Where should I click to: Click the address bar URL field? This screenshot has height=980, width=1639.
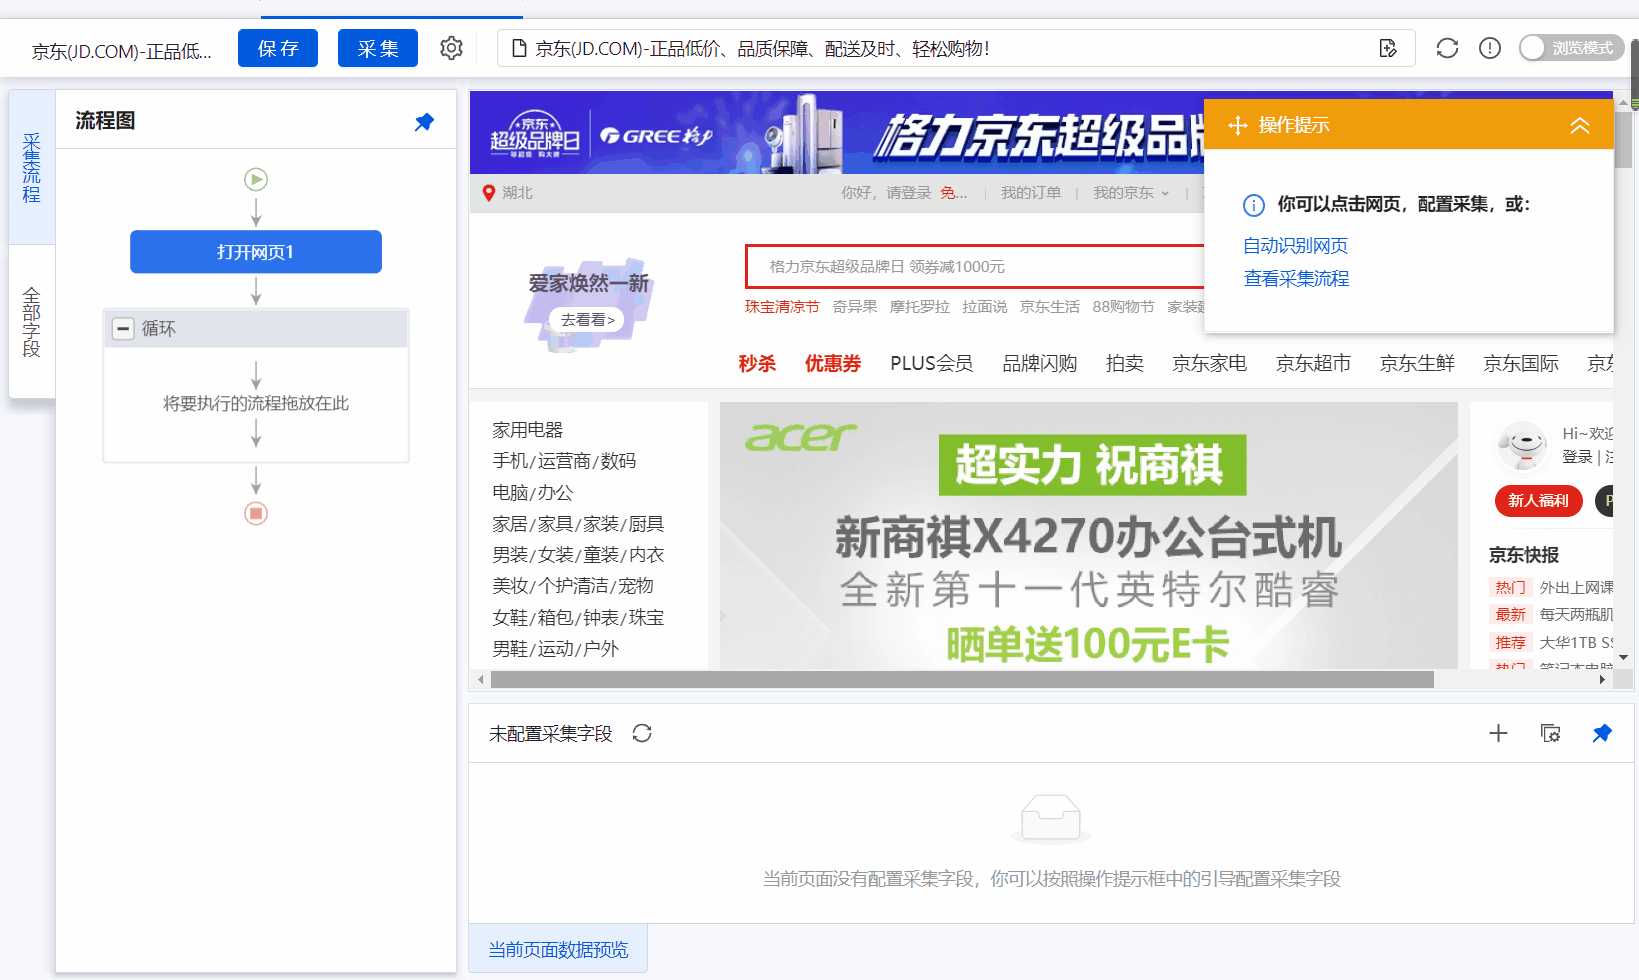pyautogui.click(x=955, y=48)
